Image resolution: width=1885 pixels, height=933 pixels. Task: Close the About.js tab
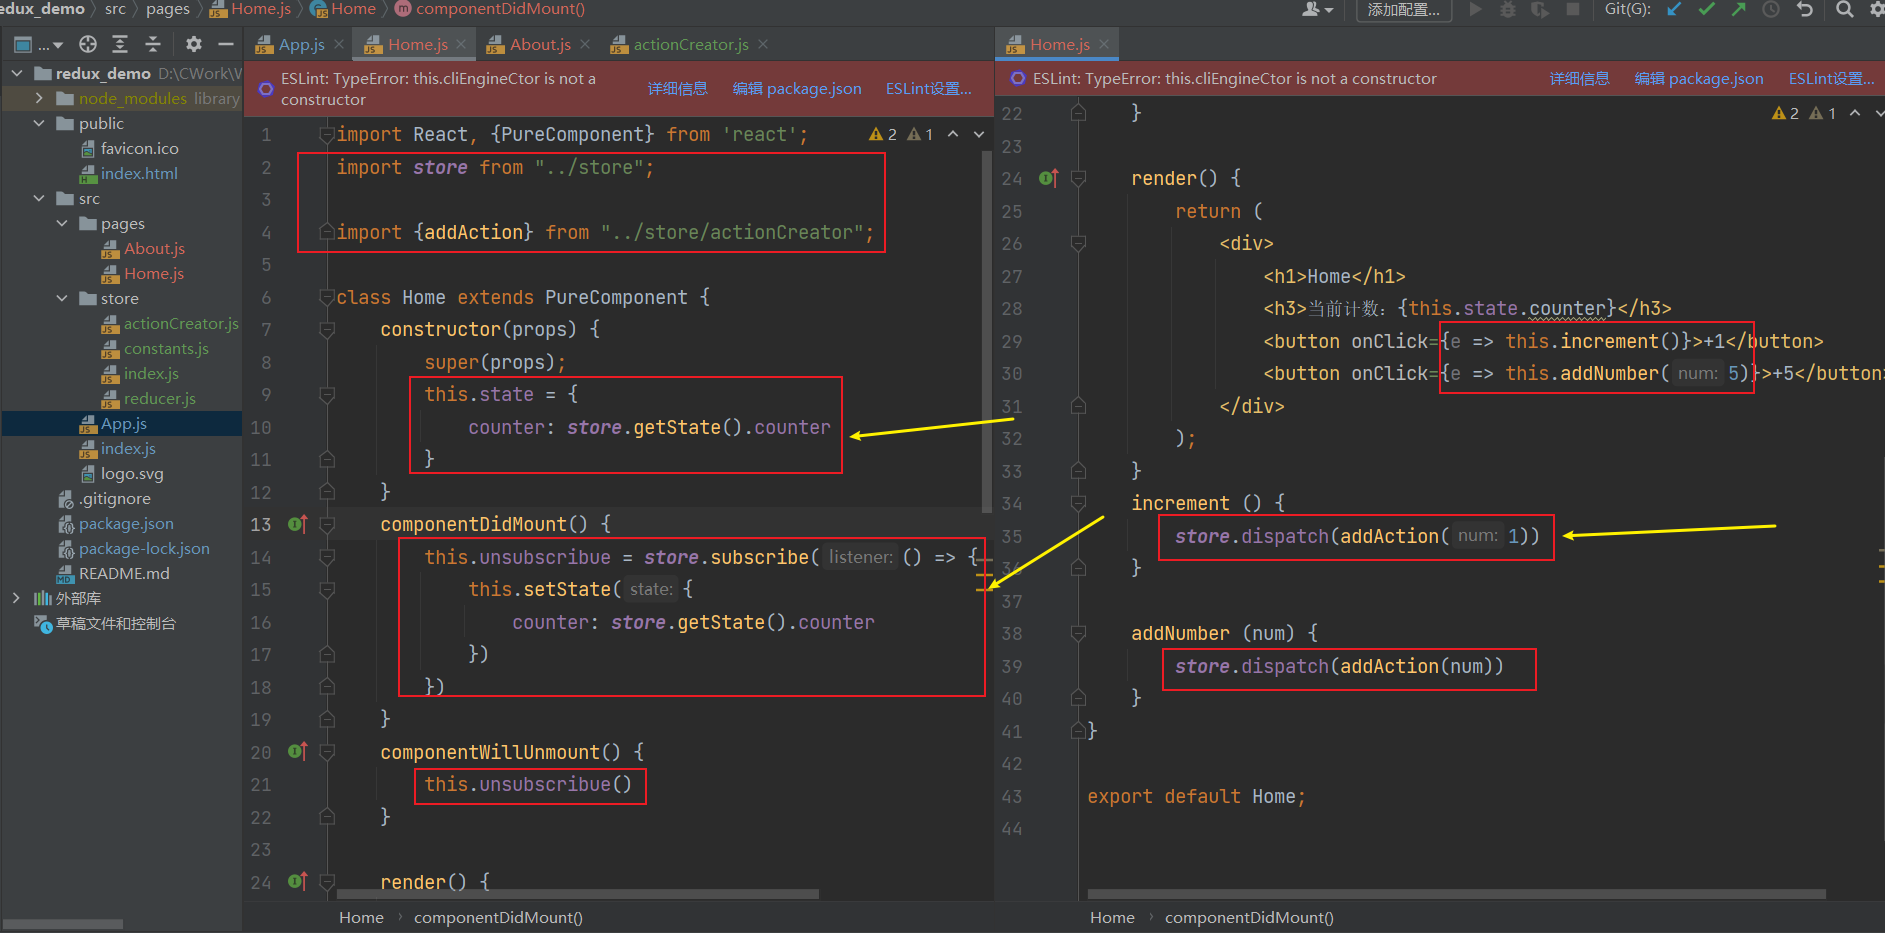585,44
